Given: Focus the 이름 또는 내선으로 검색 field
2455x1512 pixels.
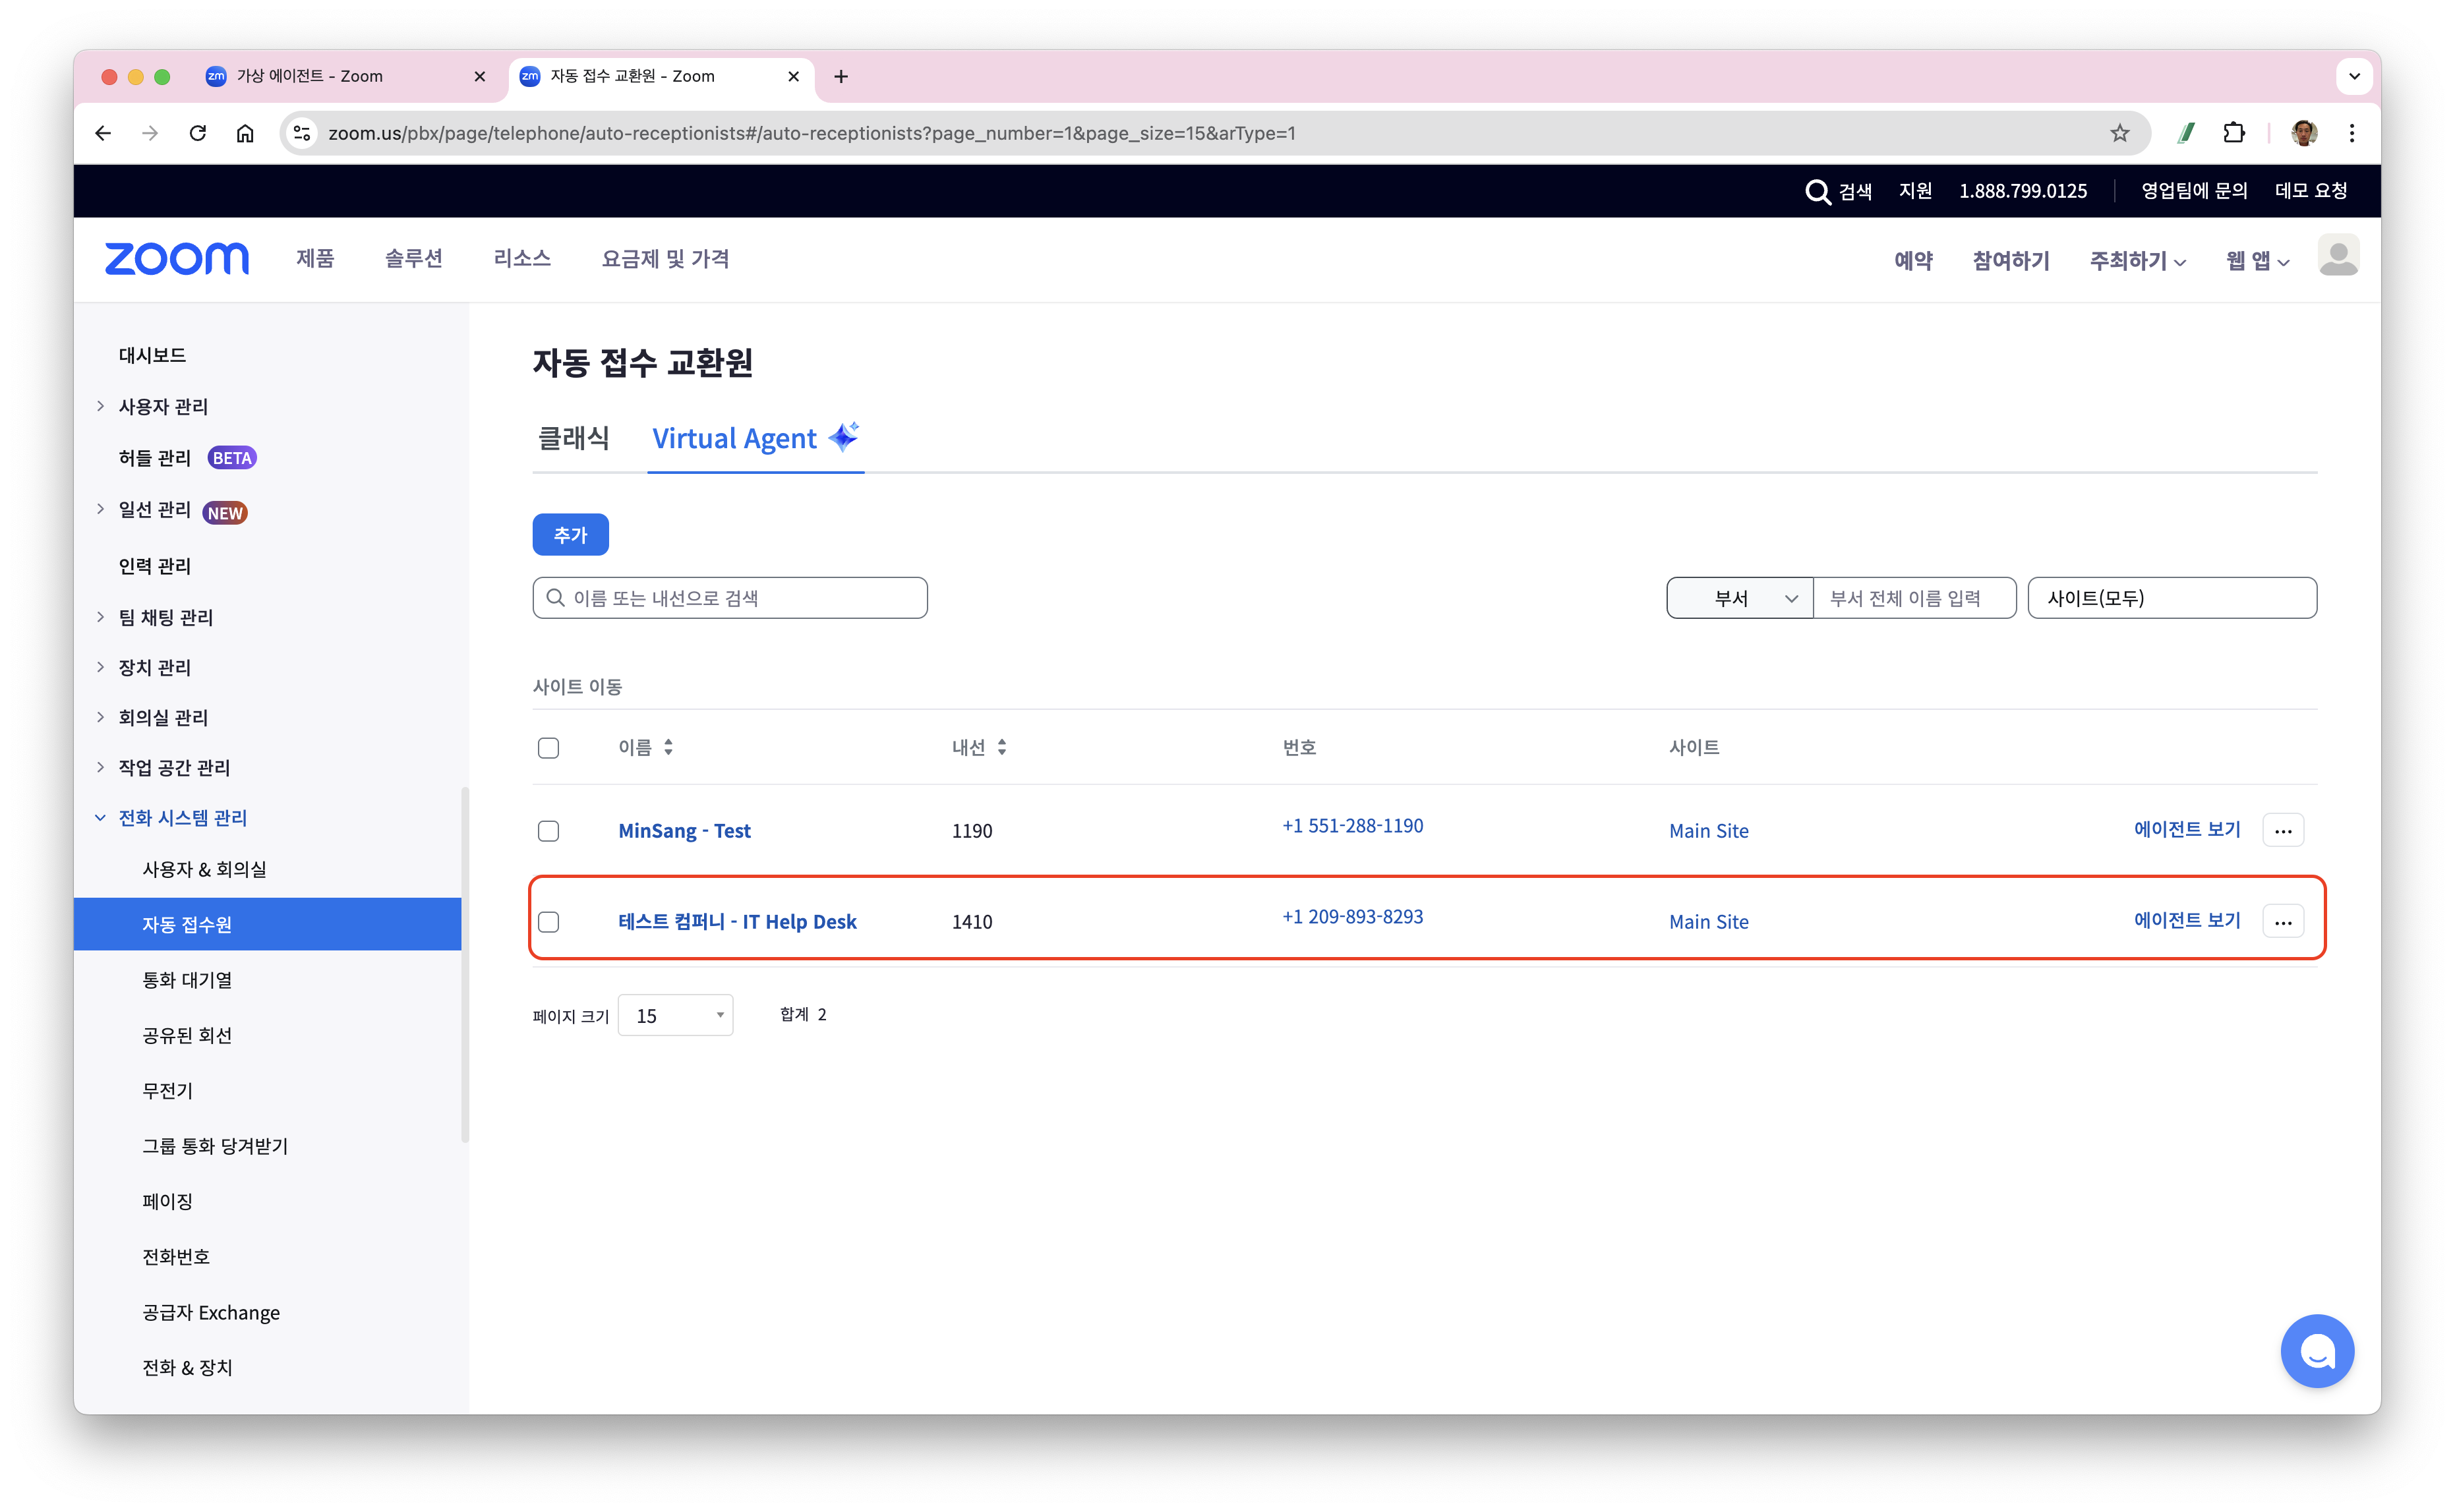Looking at the screenshot, I should point(729,598).
